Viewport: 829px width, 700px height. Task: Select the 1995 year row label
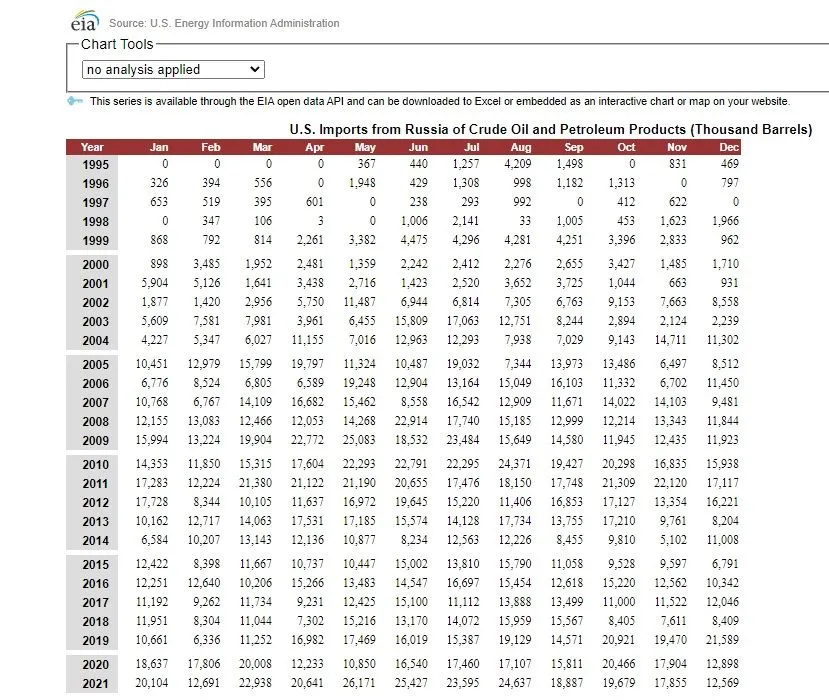click(x=96, y=164)
